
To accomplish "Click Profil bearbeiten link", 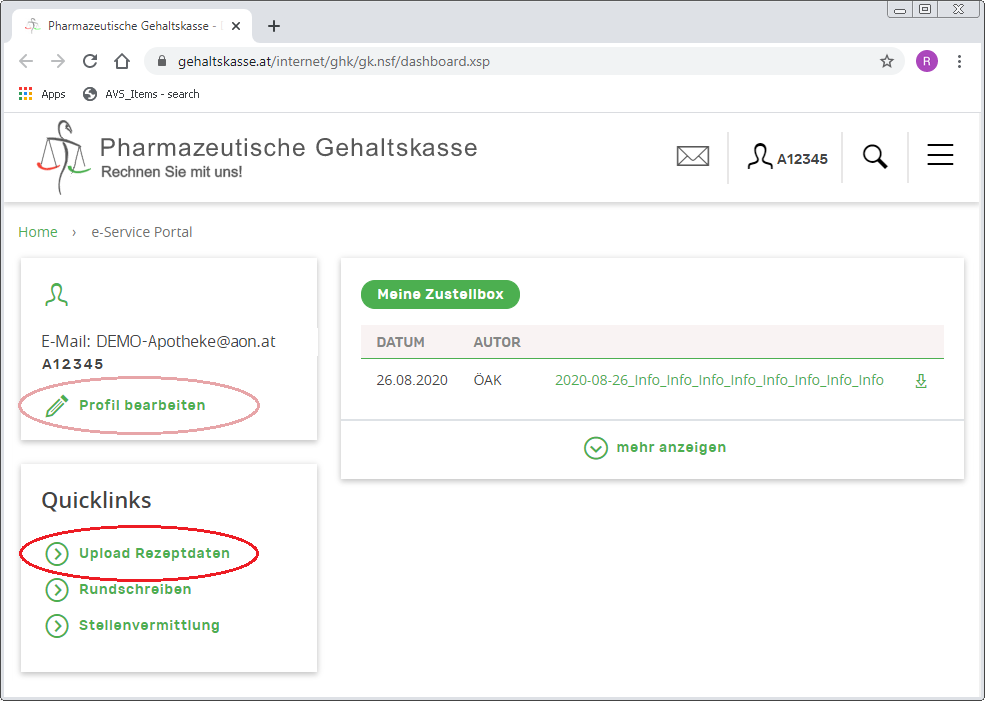I will (x=141, y=405).
